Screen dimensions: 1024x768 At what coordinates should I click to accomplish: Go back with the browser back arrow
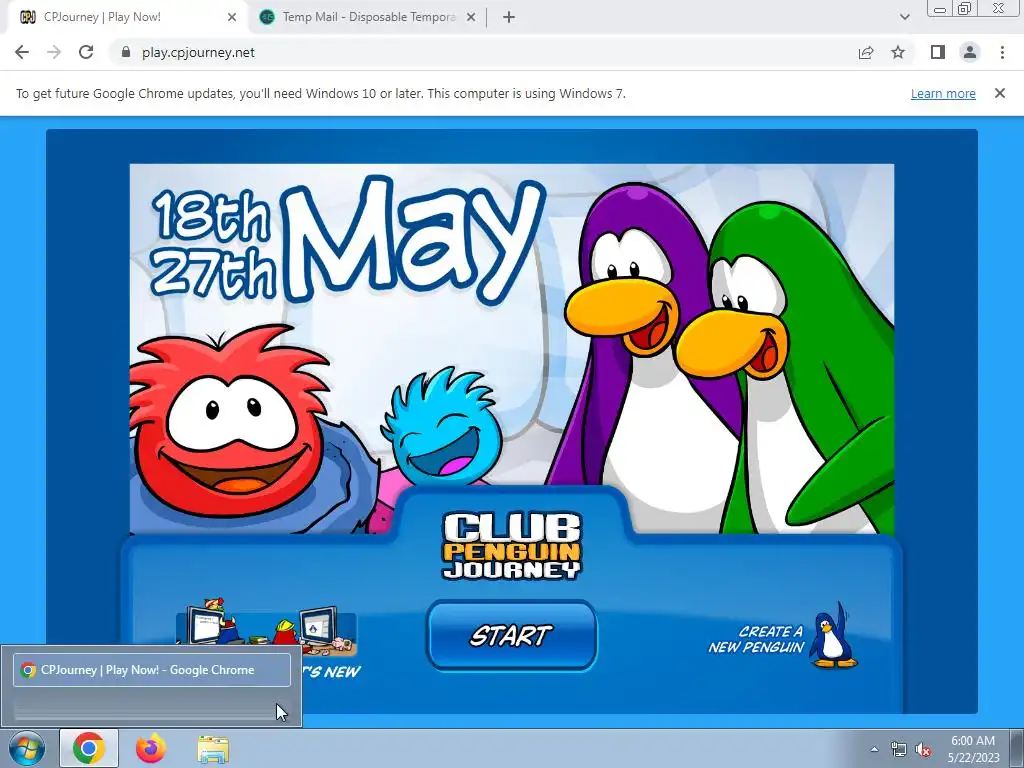(22, 52)
